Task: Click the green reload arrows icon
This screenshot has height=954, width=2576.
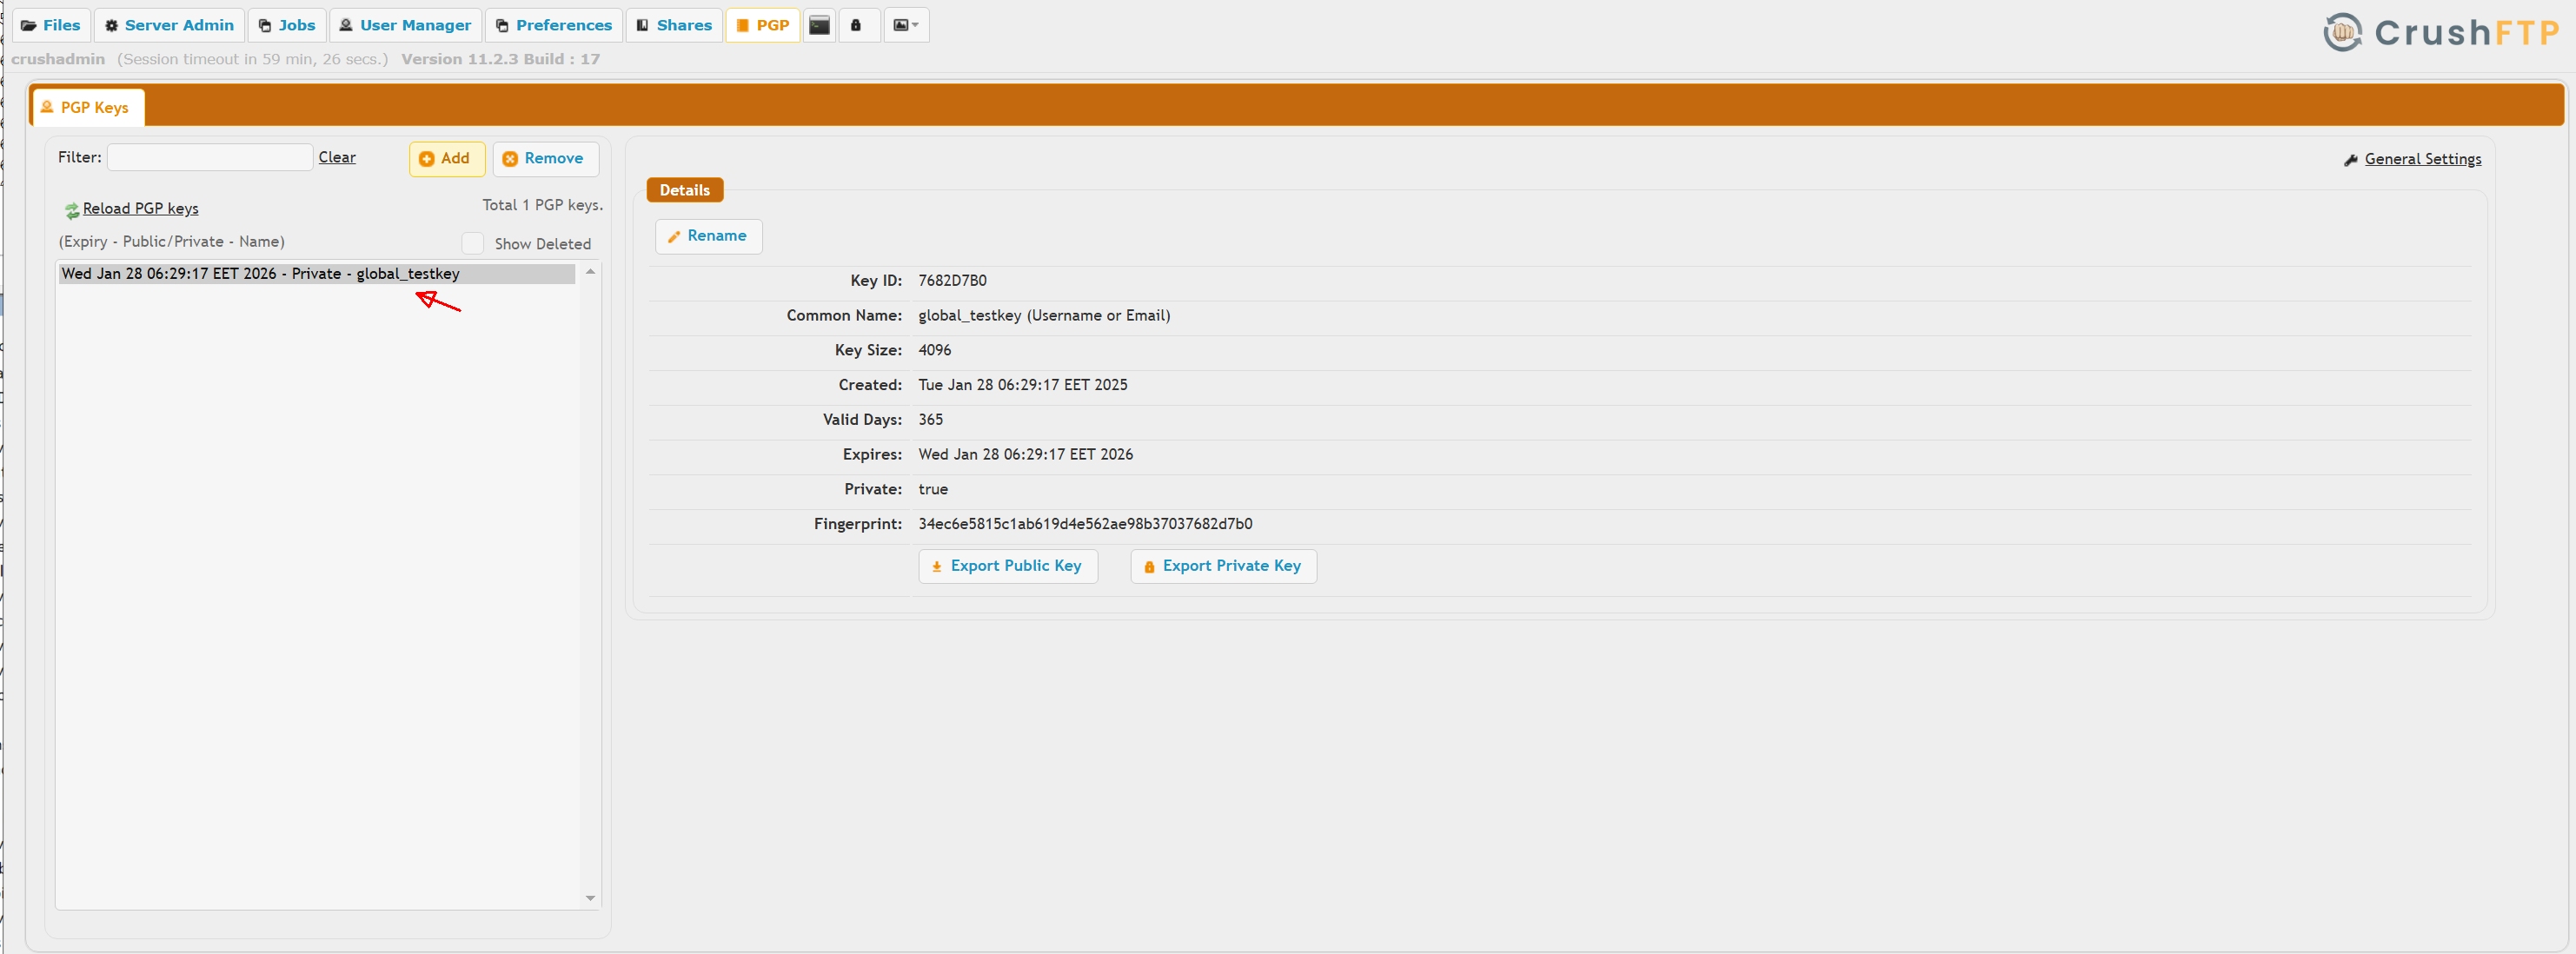Action: pos(72,210)
